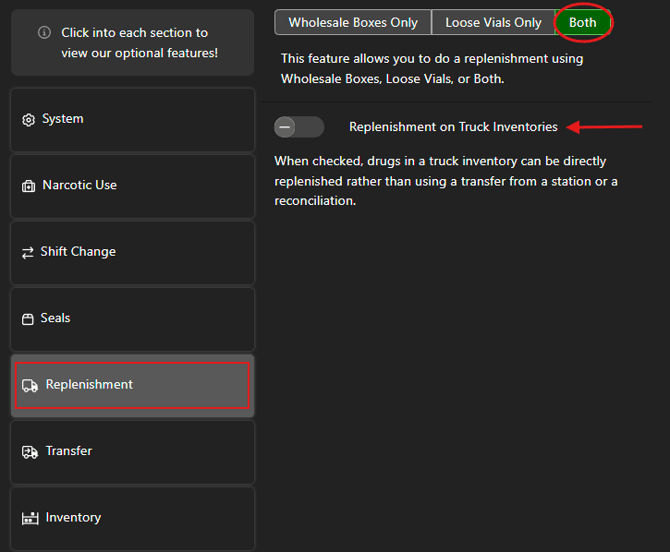Click the Transfer ambulance icon
670x552 pixels.
(x=30, y=452)
